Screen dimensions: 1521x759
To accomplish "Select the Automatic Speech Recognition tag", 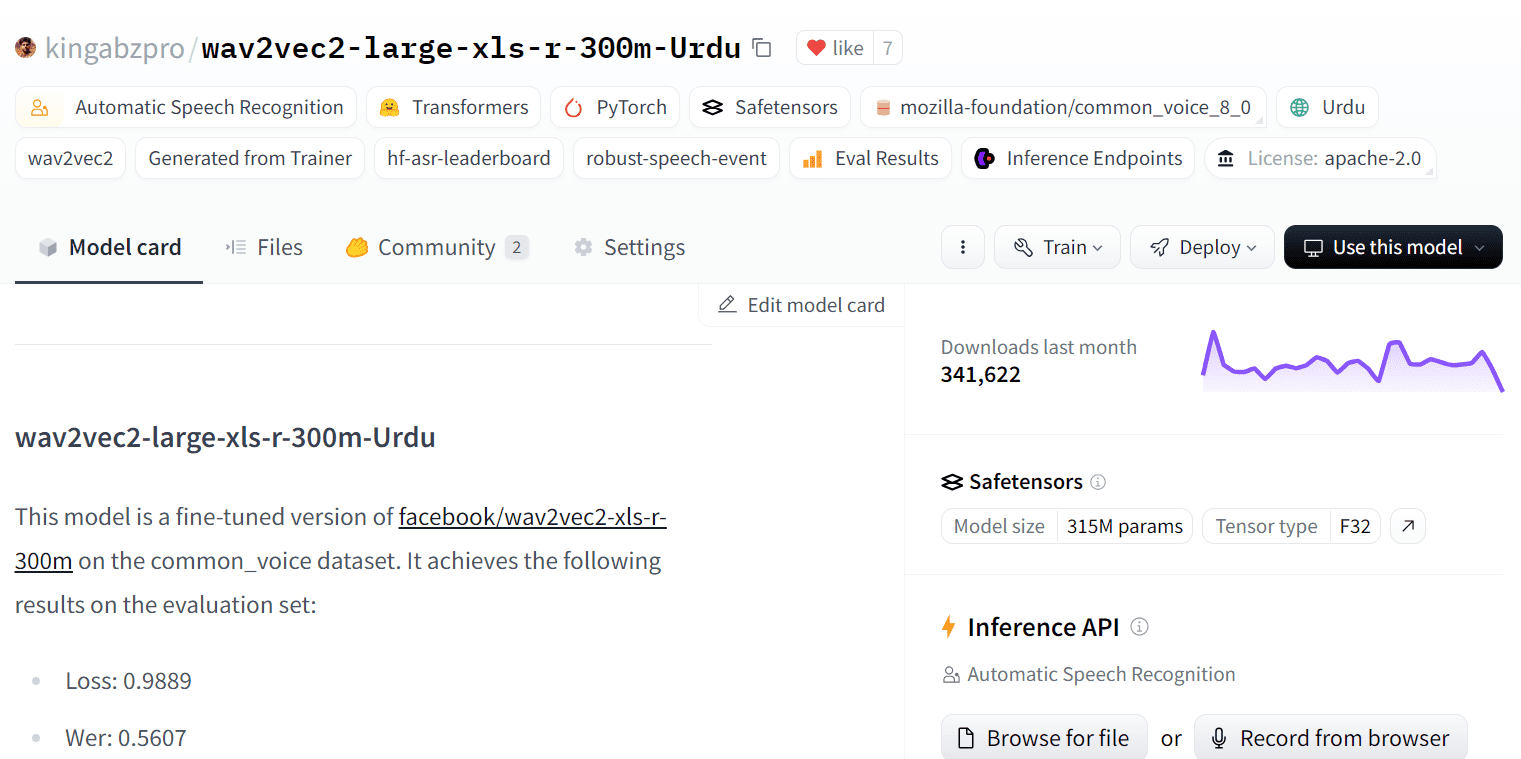I will 186,107.
